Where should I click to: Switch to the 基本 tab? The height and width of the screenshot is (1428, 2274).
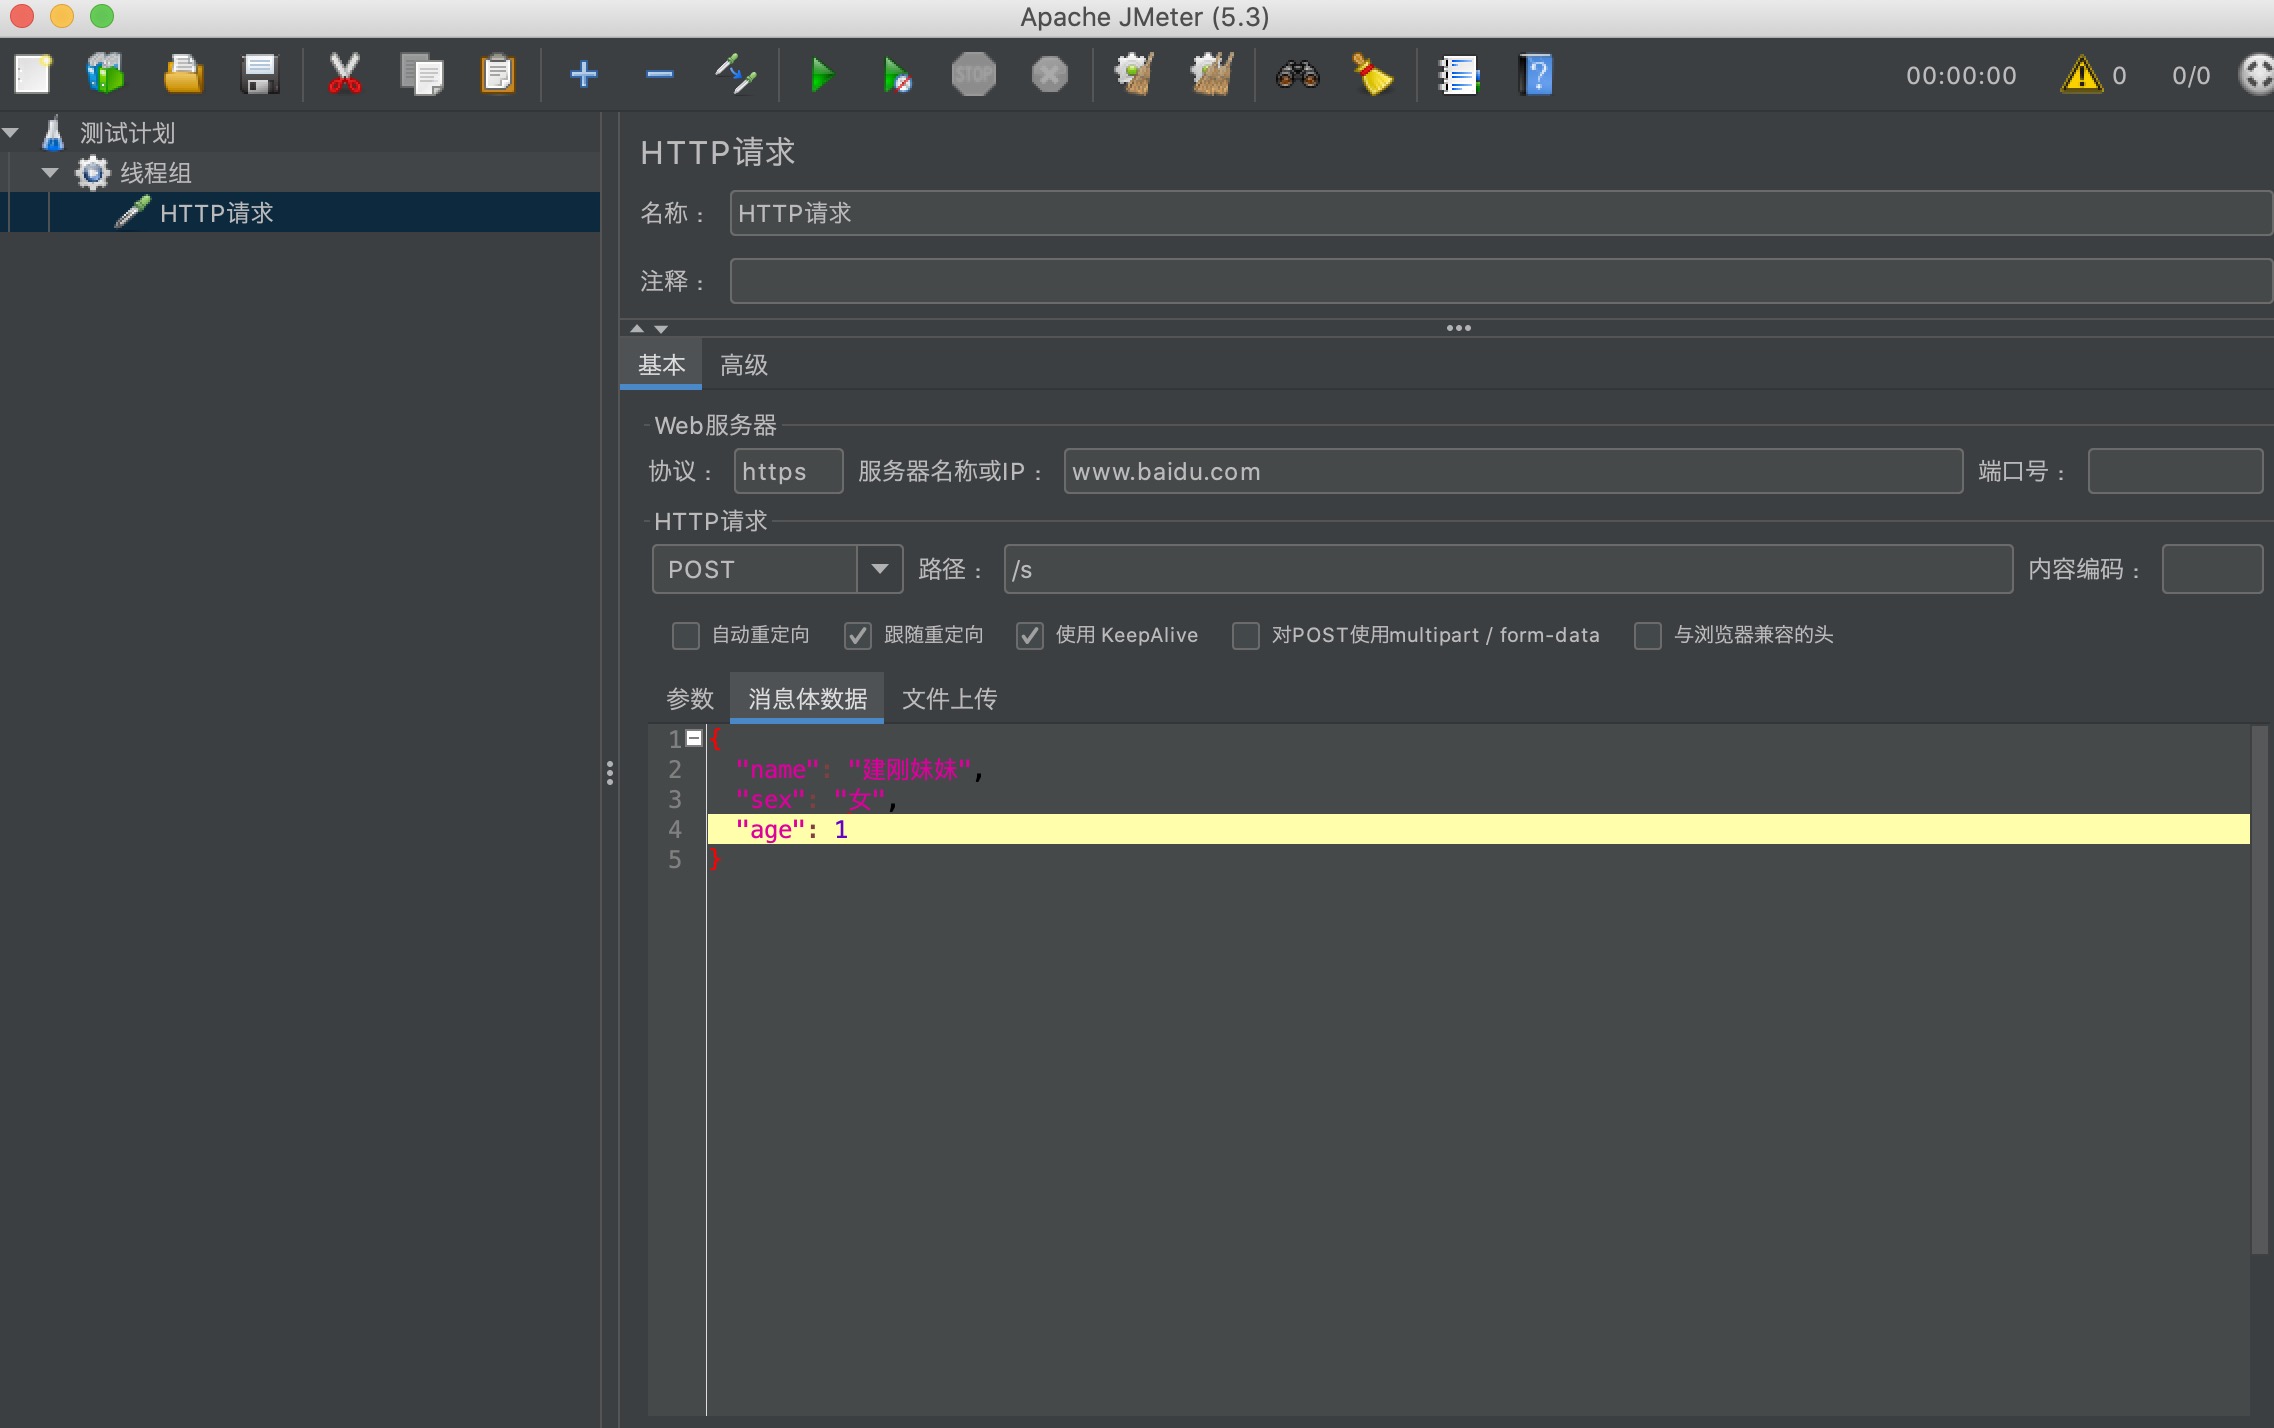click(x=661, y=365)
